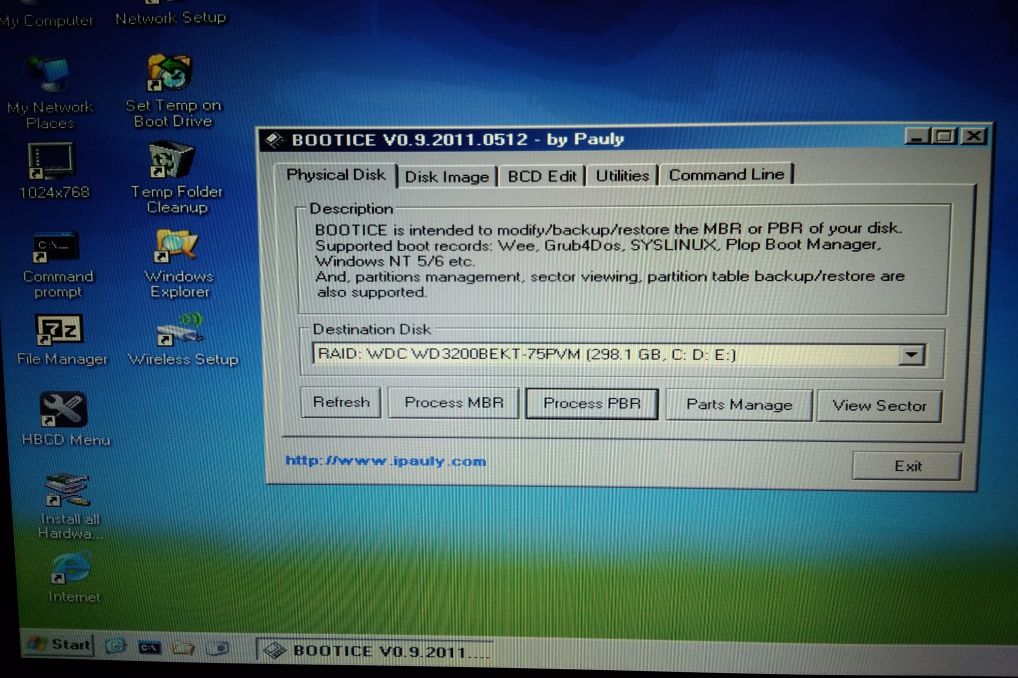Viewport: 1018px width, 678px height.
Task: Expand the Destination Disk dropdown arrow
Action: pos(911,355)
